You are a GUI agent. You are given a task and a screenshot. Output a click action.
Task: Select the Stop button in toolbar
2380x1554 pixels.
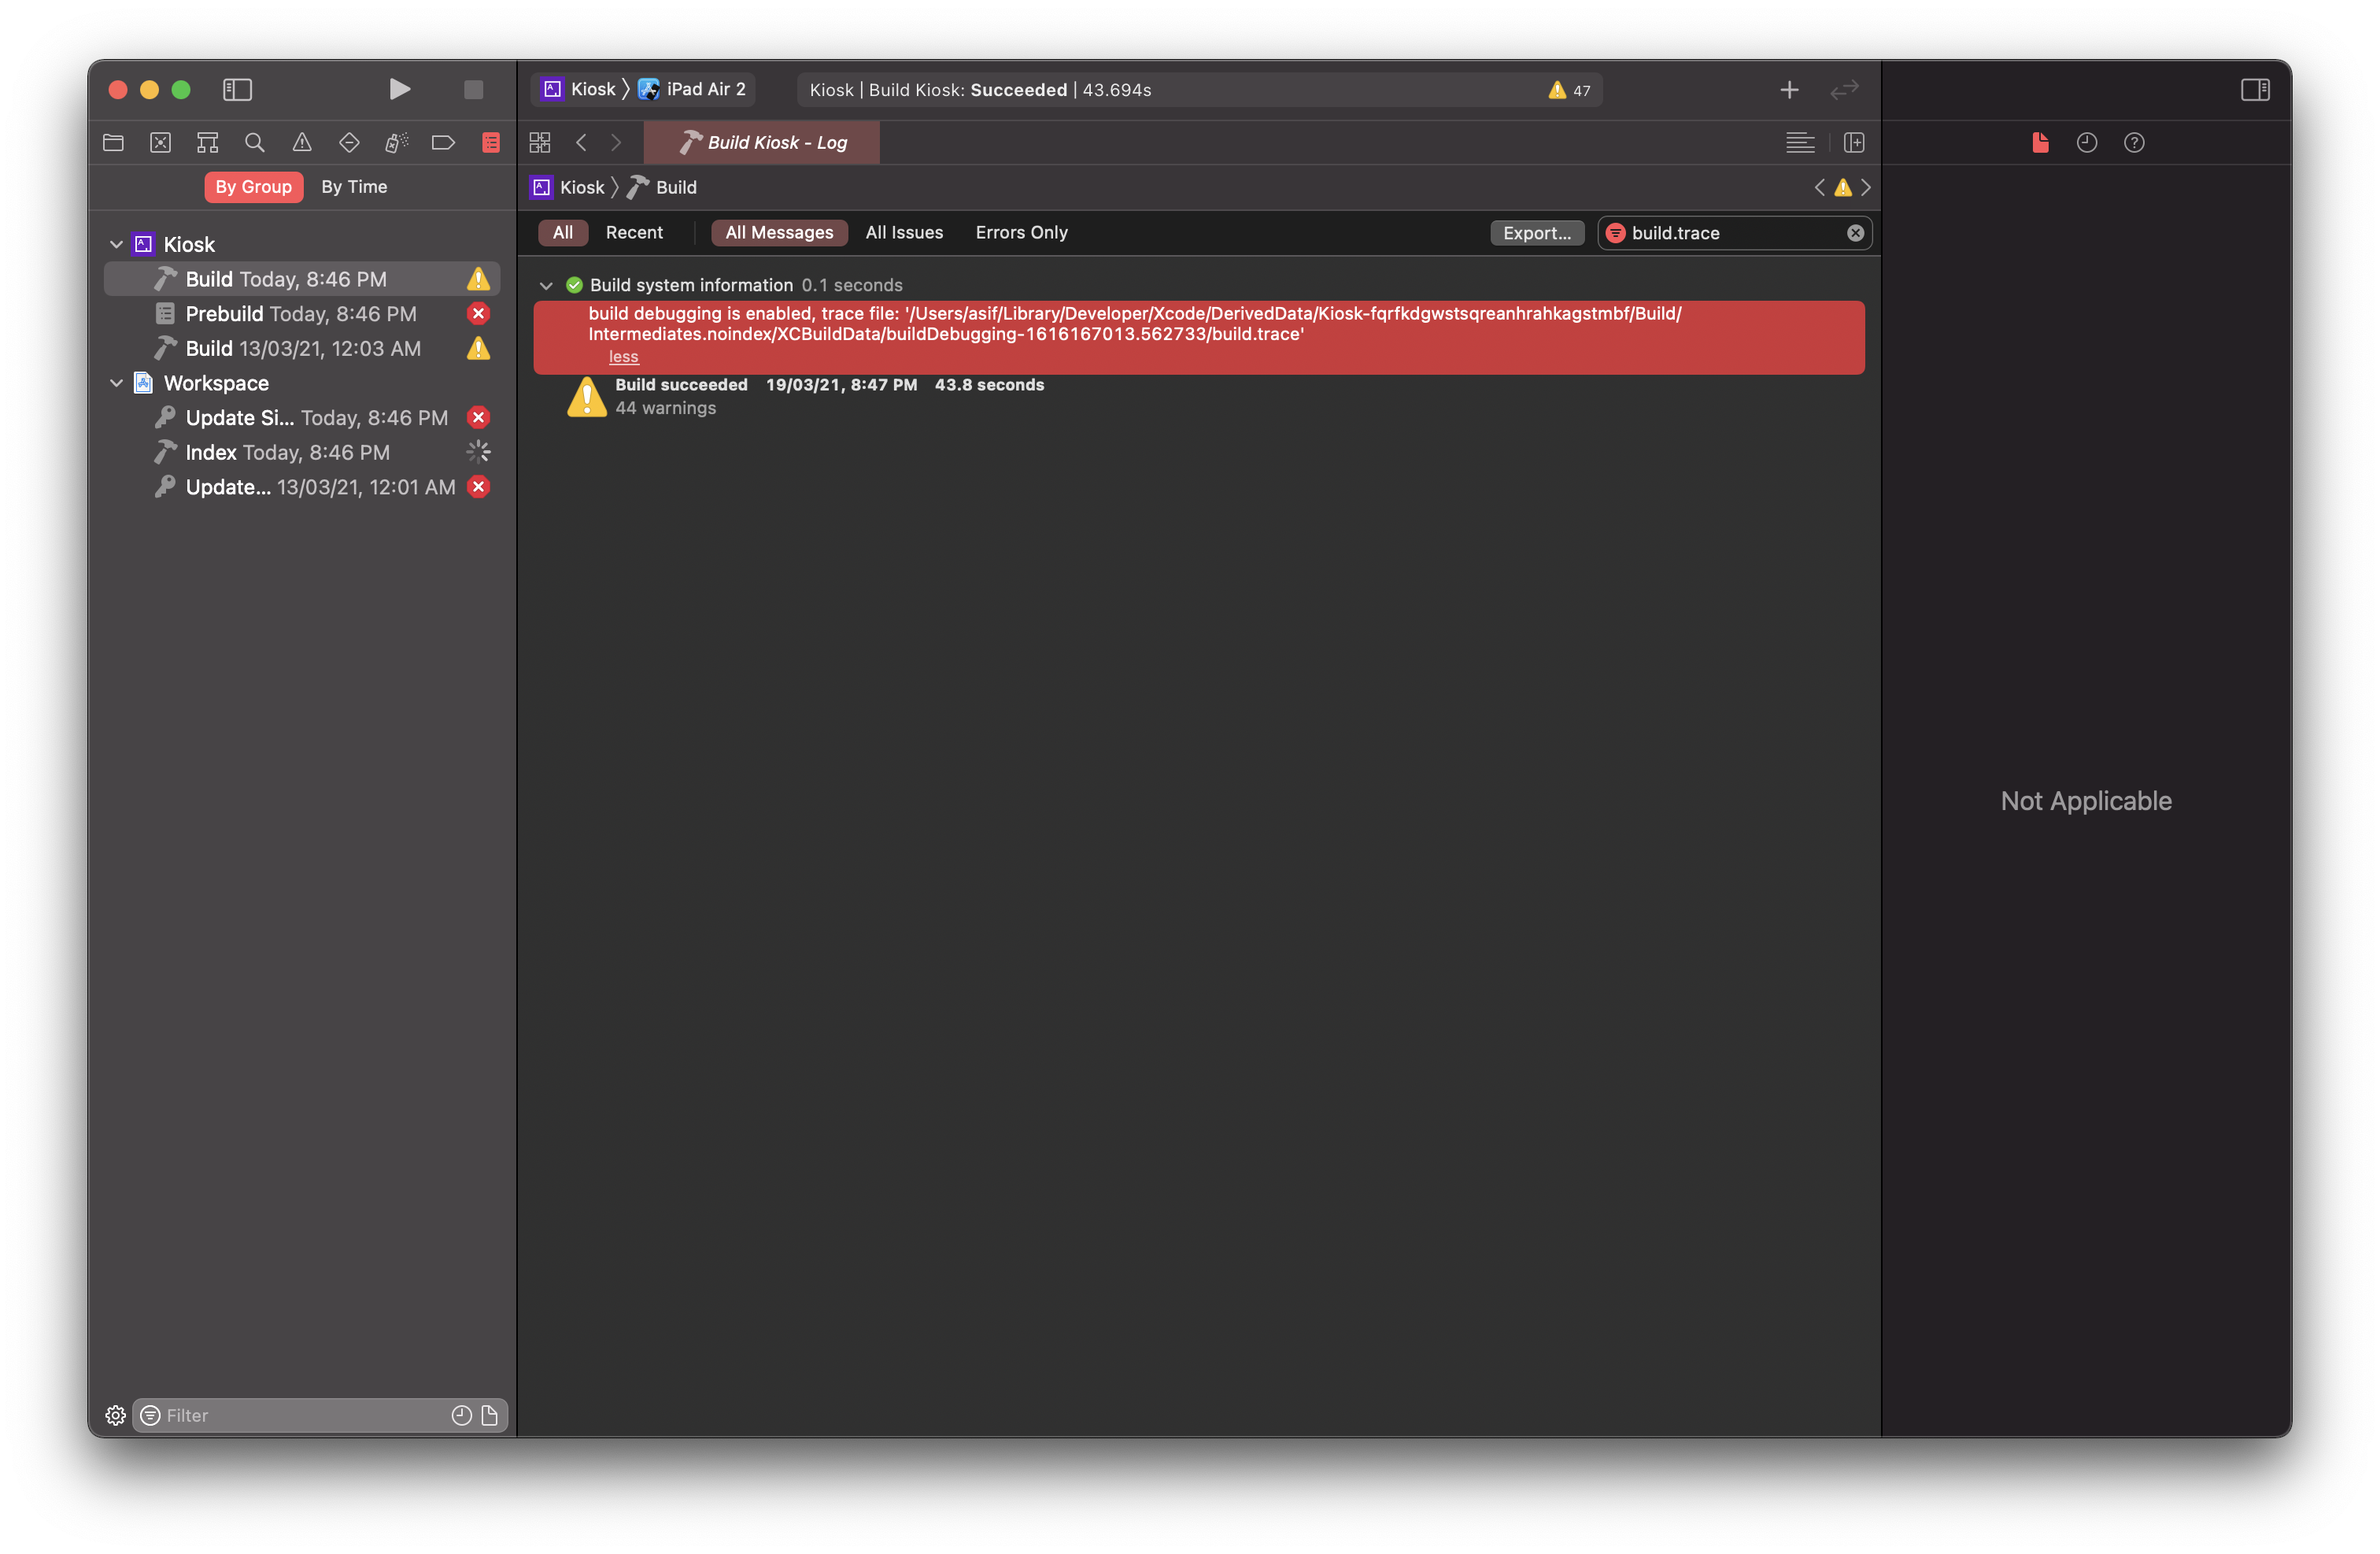(x=472, y=88)
